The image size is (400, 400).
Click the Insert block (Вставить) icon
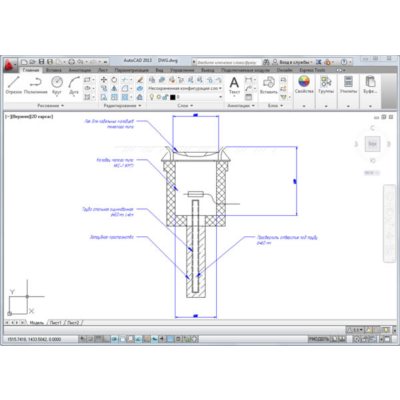(x=269, y=85)
